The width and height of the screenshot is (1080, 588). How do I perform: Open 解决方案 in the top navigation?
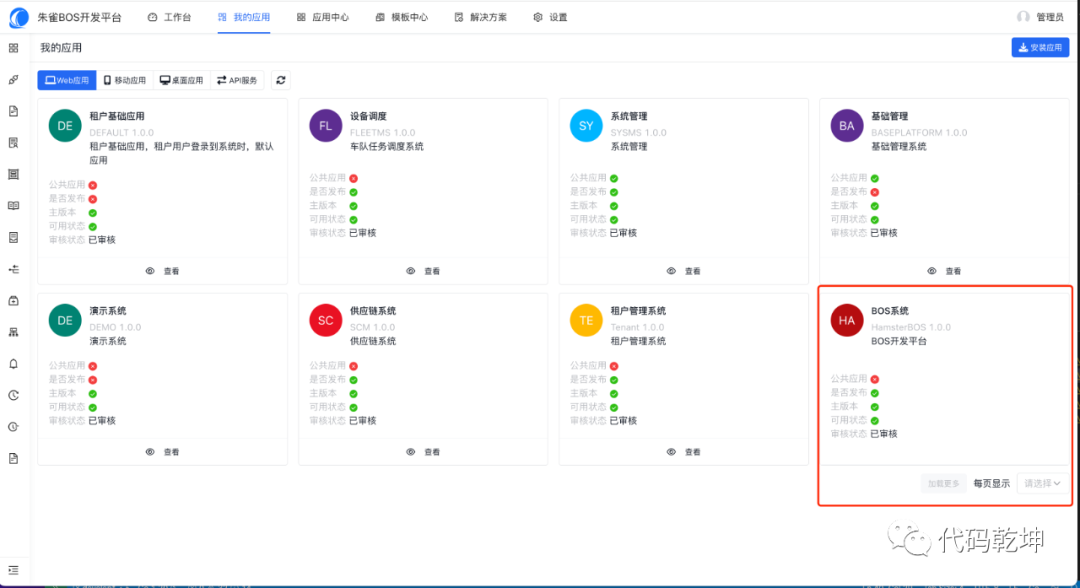pyautogui.click(x=481, y=17)
